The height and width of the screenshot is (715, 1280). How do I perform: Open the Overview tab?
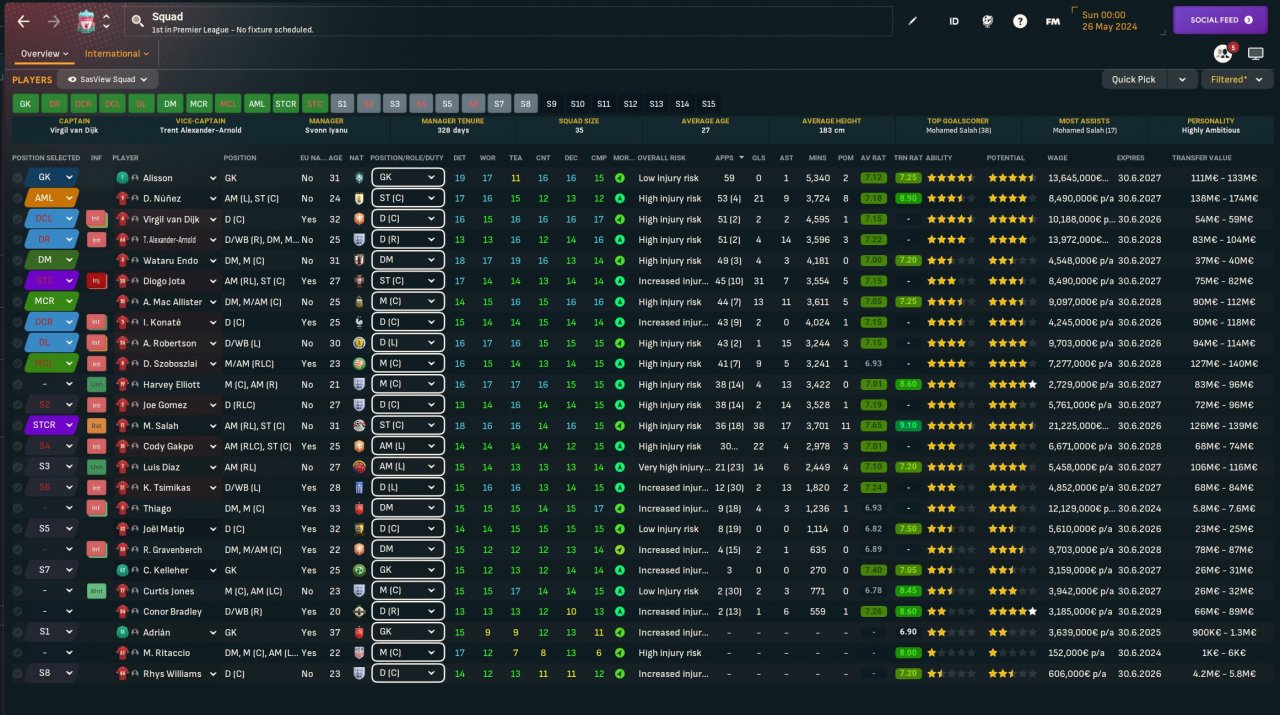click(x=44, y=53)
